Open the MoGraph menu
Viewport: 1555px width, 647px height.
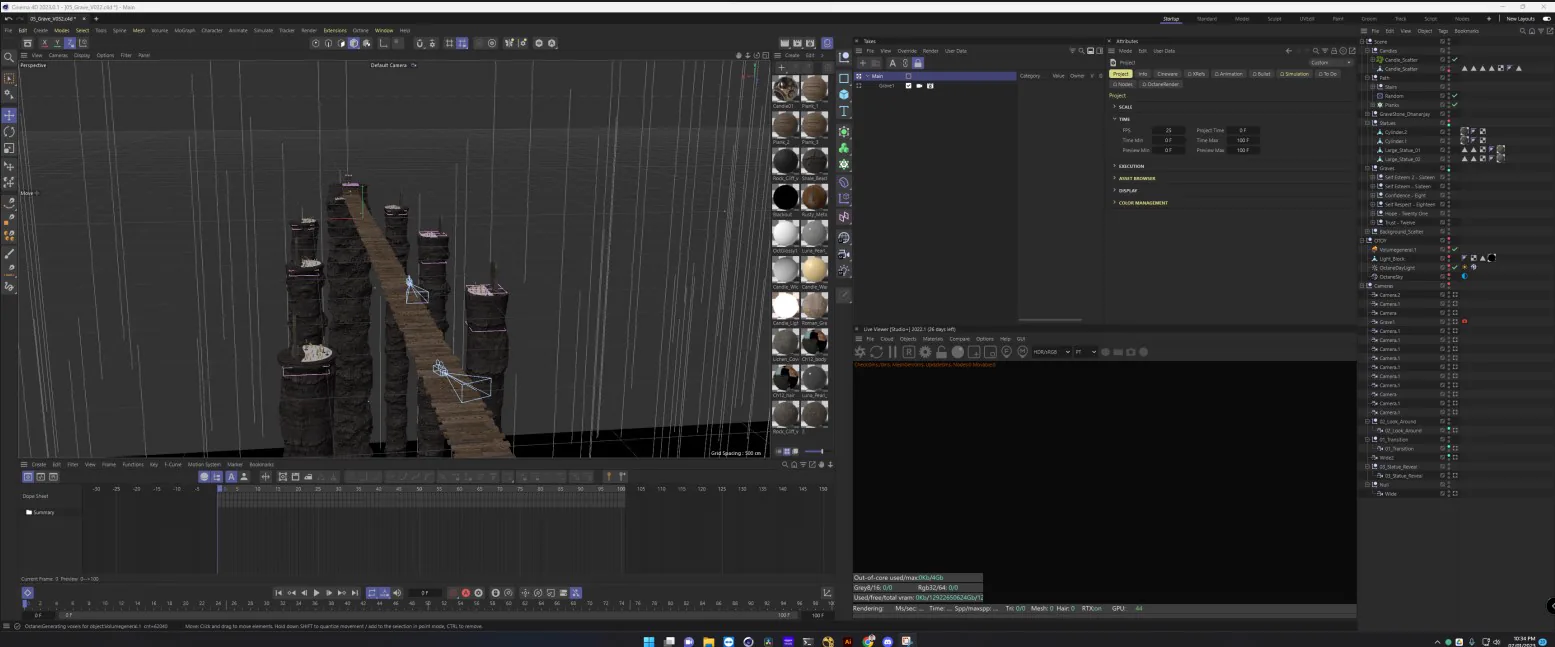[185, 30]
